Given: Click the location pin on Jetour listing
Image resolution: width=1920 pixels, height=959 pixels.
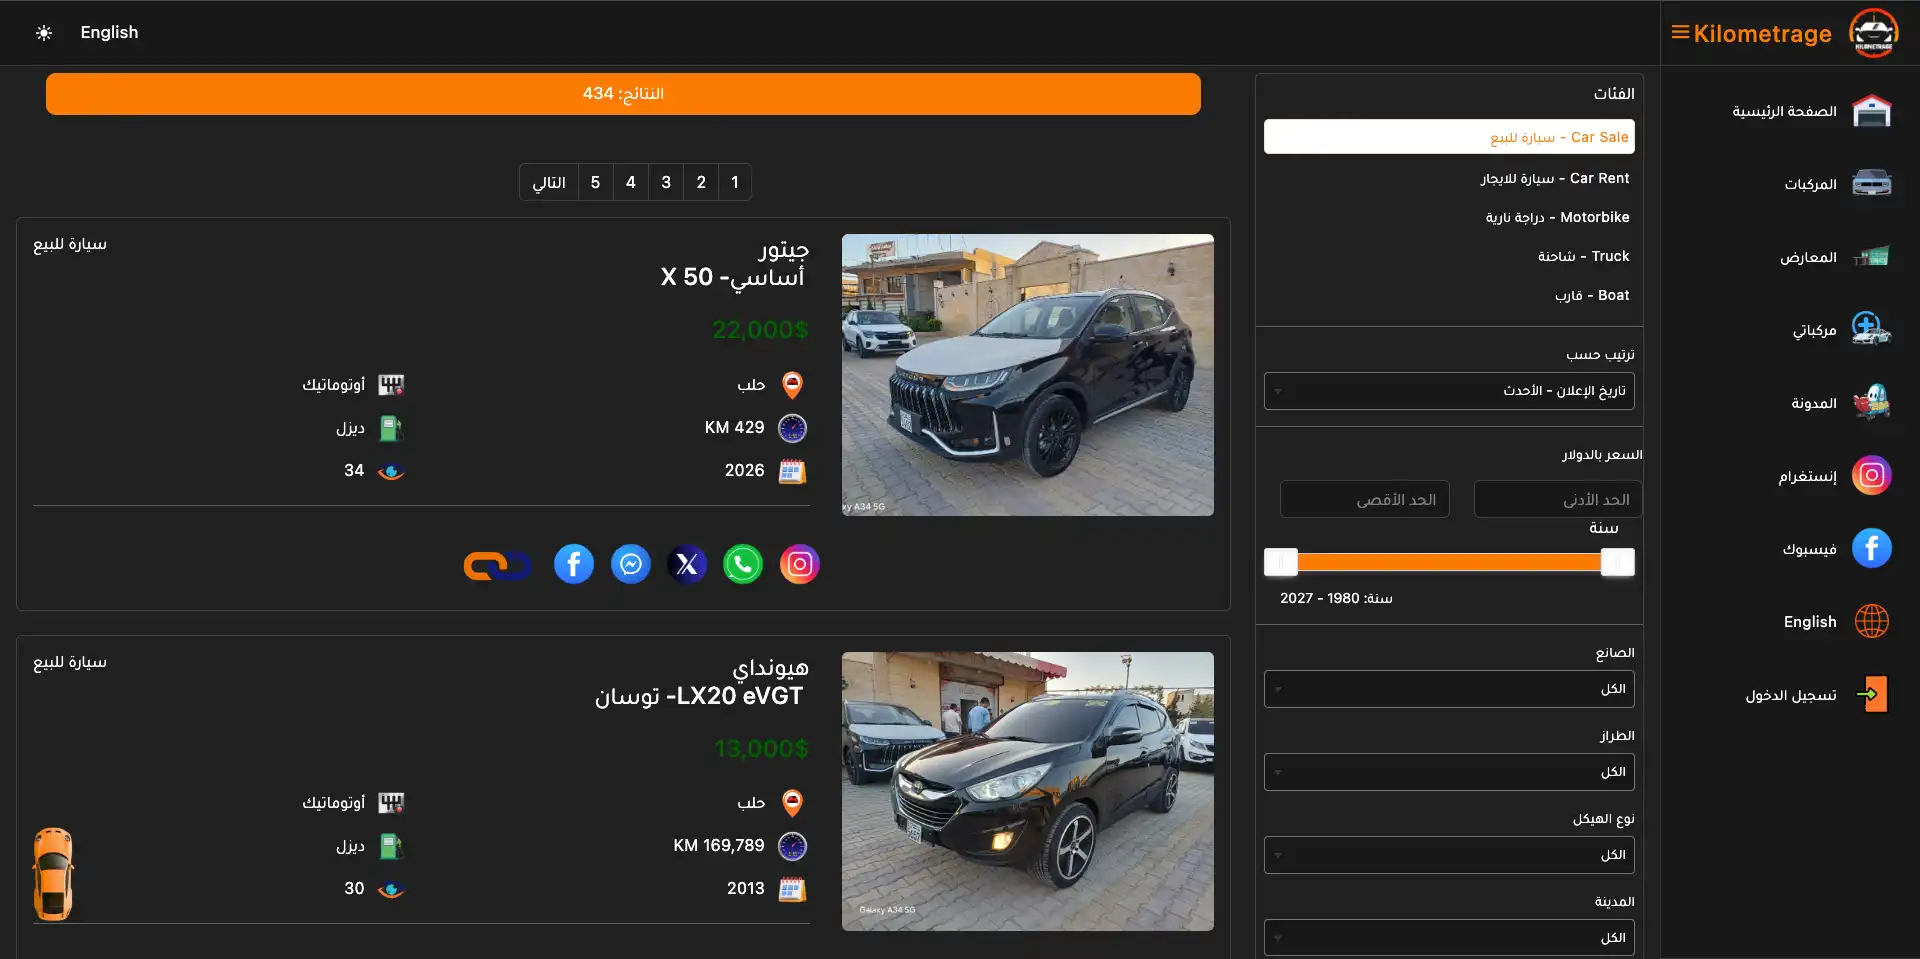Looking at the screenshot, I should (792, 385).
